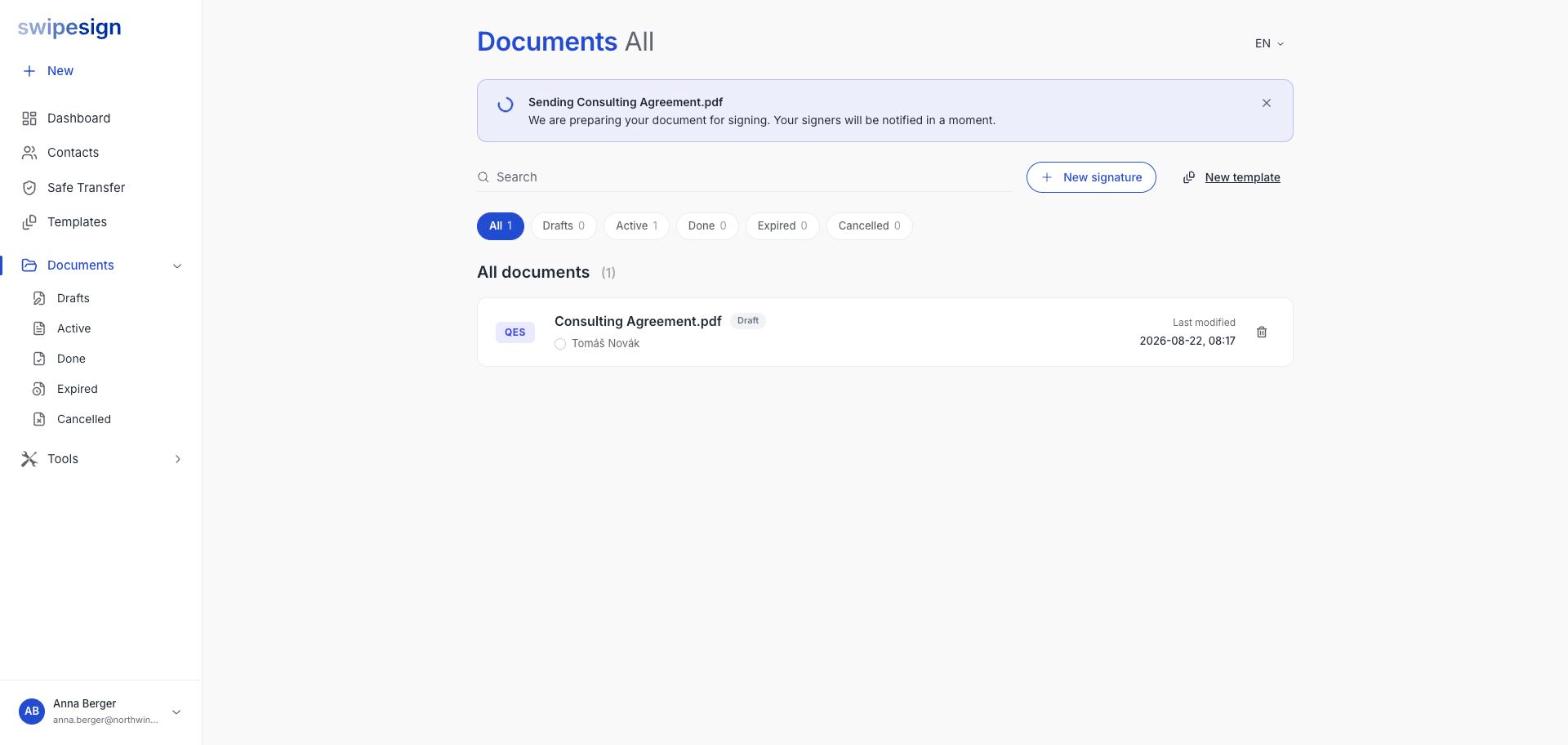1568x745 pixels.
Task: Open Safe Transfer label in sidebar
Action: 86,188
